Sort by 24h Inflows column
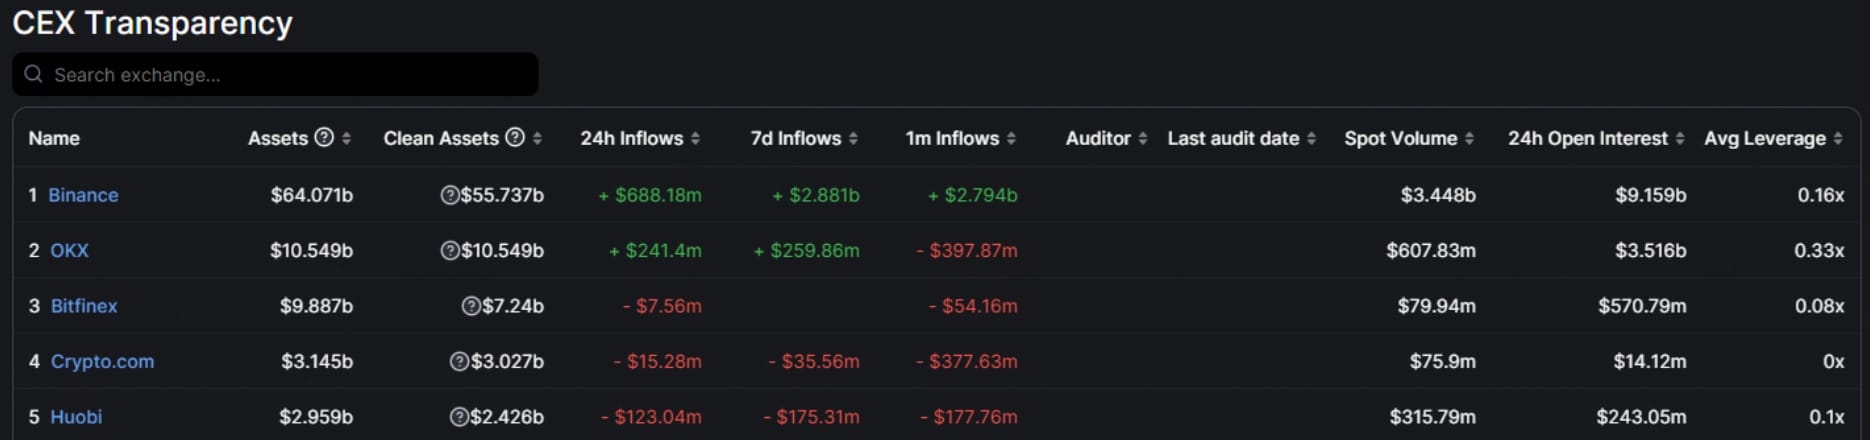Viewport: 1870px width, 440px height. pyautogui.click(x=695, y=138)
